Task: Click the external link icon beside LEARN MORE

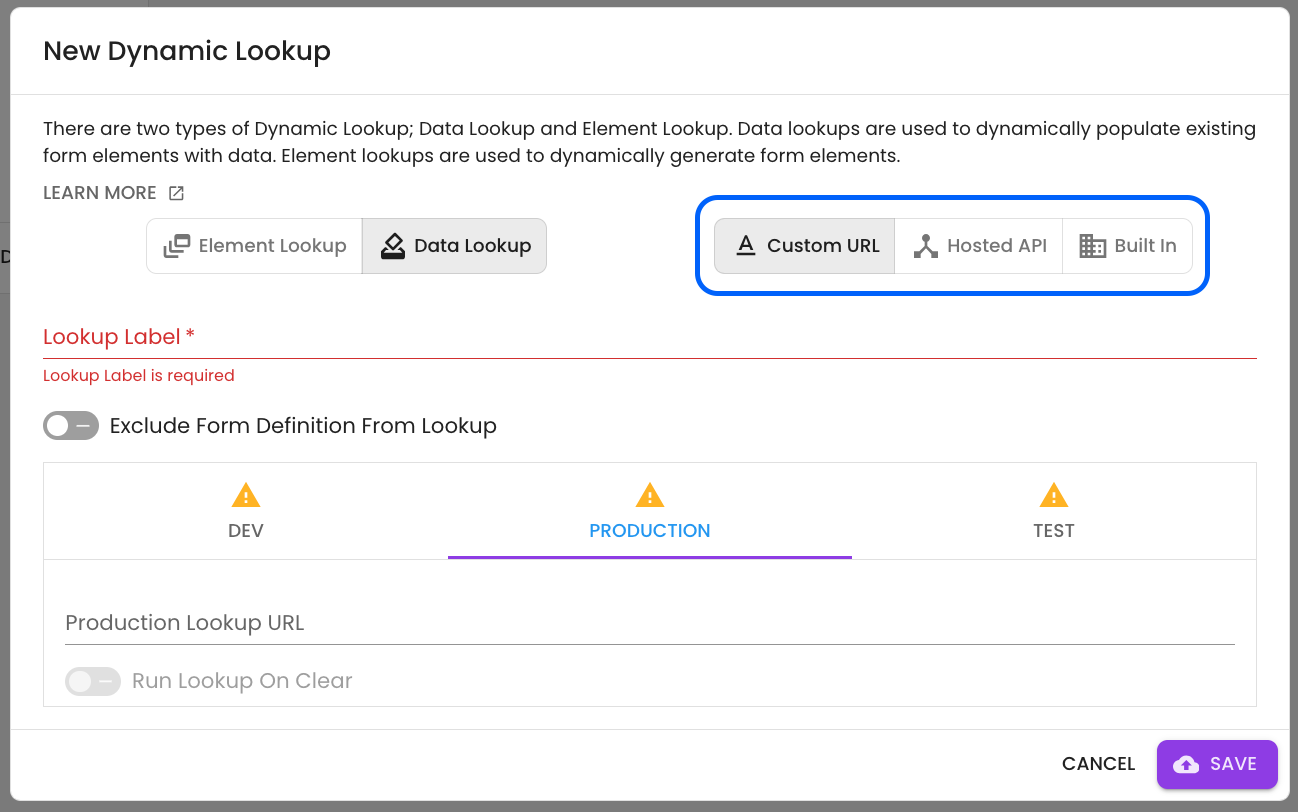Action: [176, 193]
